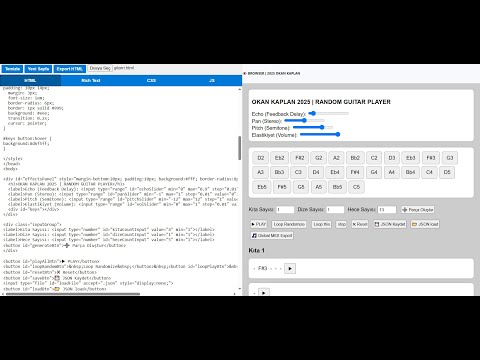Choose a file with Dosya Seç
Screen dimensions: 480x360
click(100, 68)
